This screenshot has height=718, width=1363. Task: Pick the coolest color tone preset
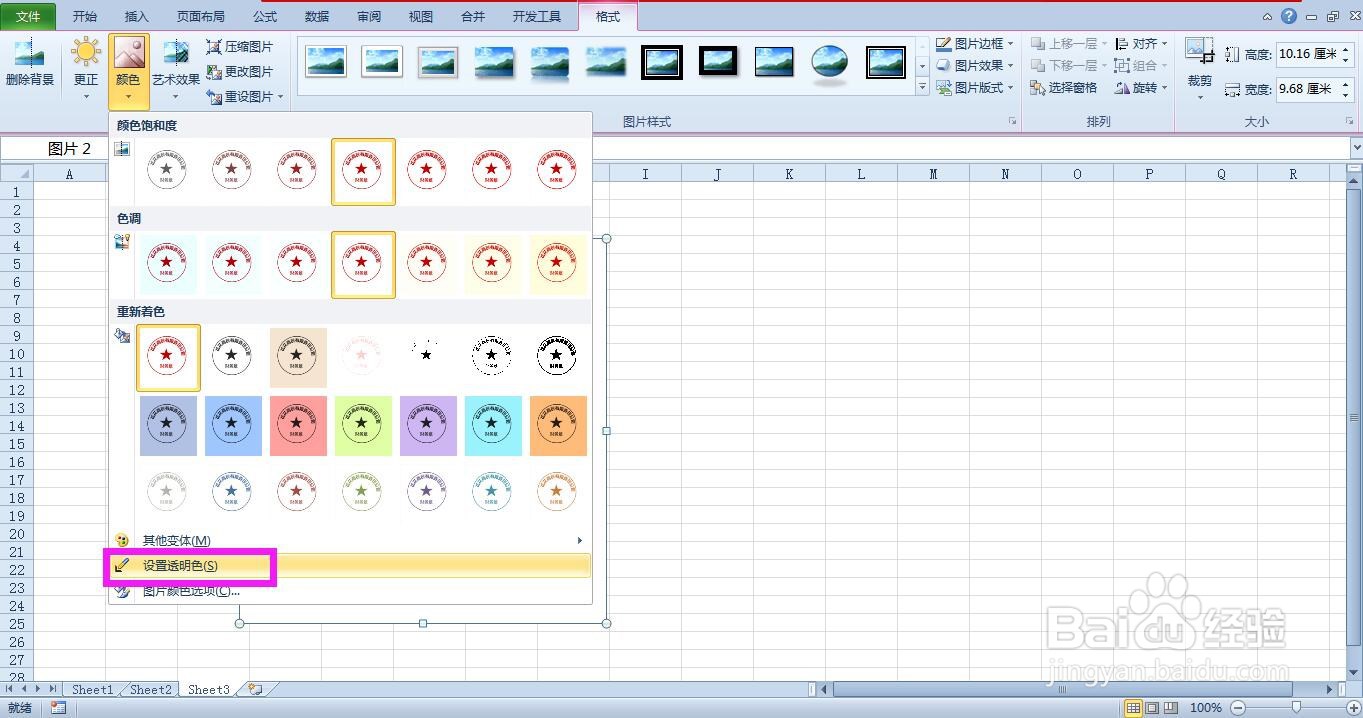click(x=166, y=265)
